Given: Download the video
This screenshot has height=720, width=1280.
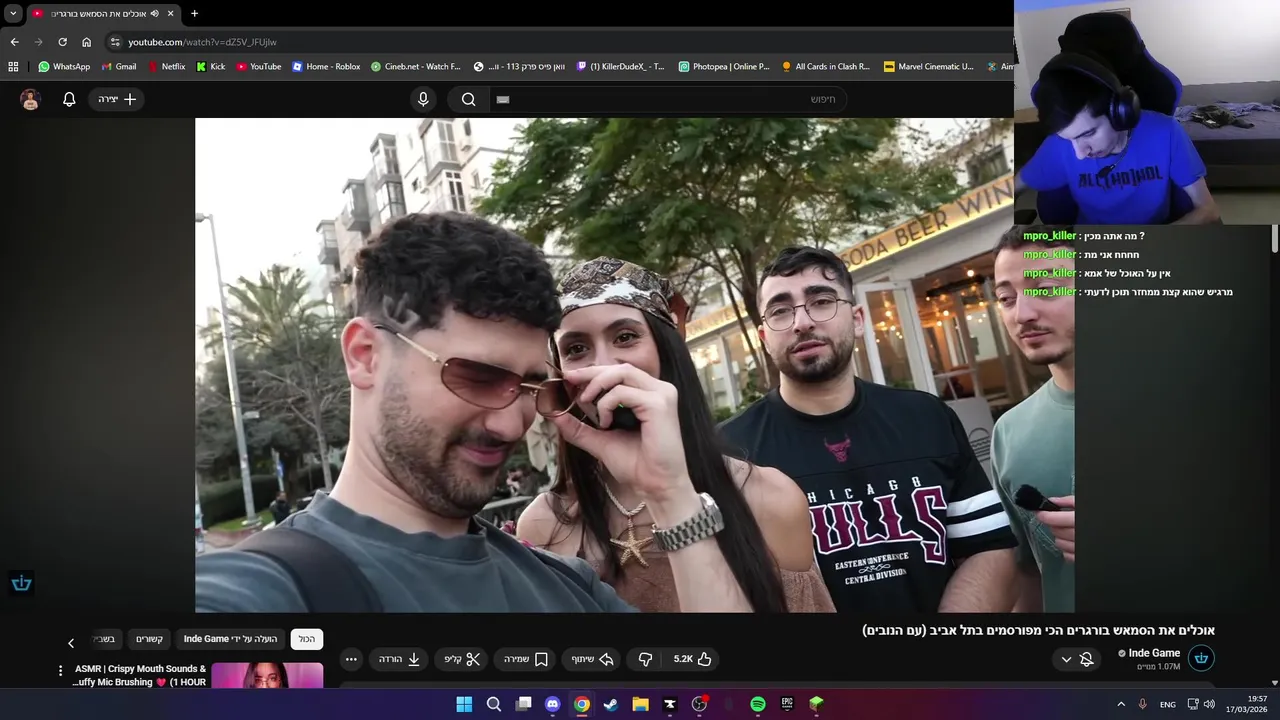Looking at the screenshot, I should [x=399, y=659].
